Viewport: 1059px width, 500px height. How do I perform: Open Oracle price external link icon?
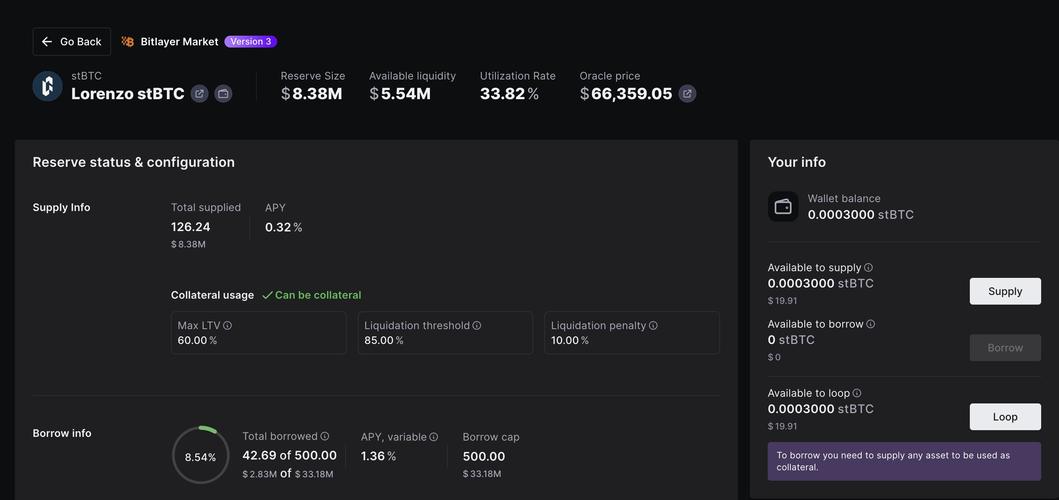[x=687, y=94]
